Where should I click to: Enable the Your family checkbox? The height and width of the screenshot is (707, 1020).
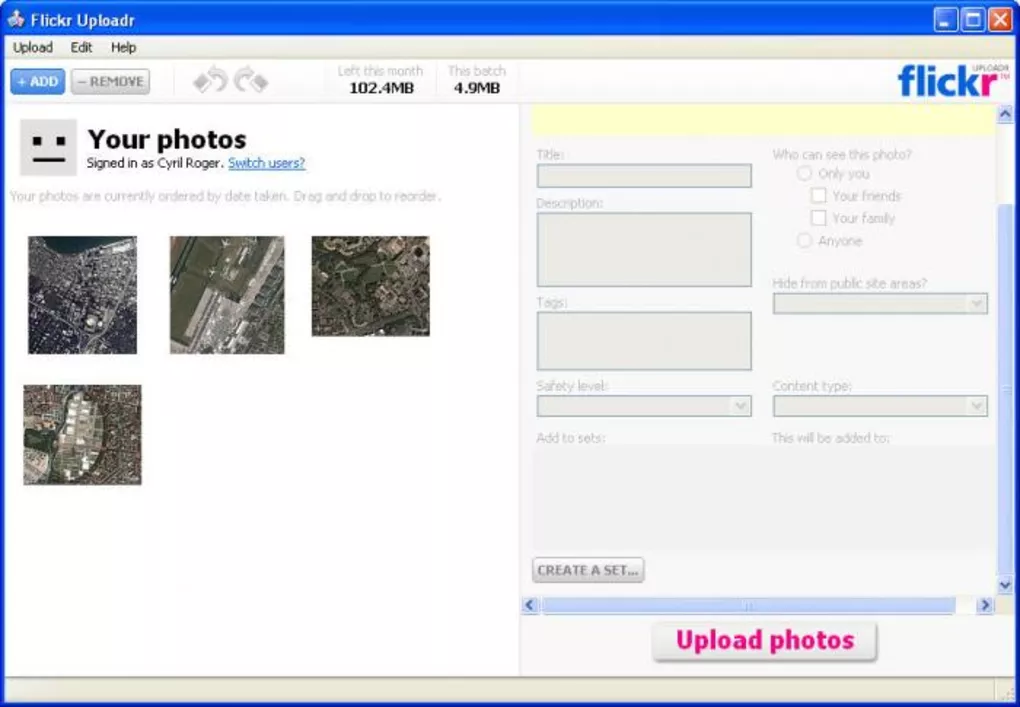pyautogui.click(x=819, y=217)
